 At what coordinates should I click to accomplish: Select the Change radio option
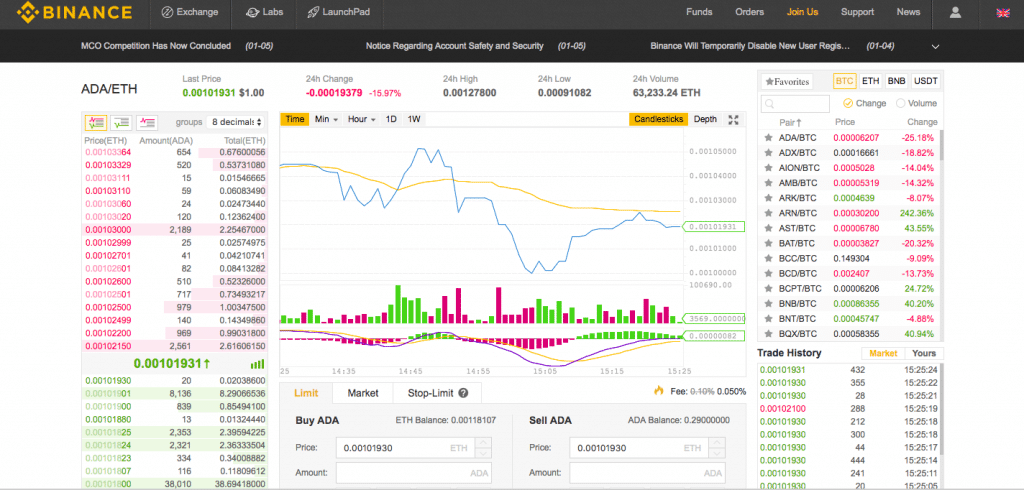[848, 103]
